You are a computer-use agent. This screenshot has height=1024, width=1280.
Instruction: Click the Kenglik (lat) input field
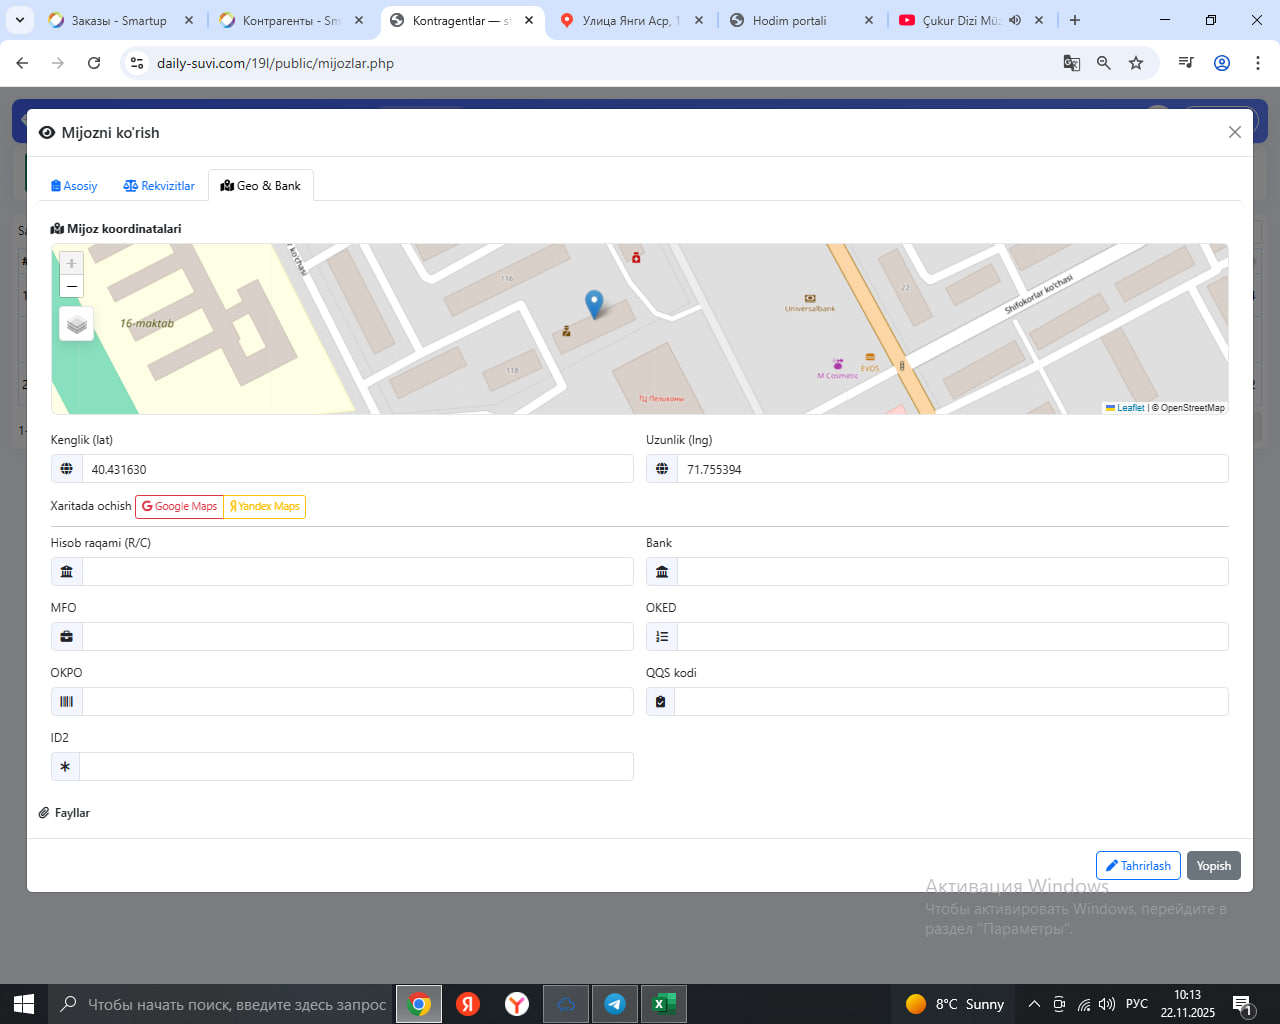(x=357, y=469)
